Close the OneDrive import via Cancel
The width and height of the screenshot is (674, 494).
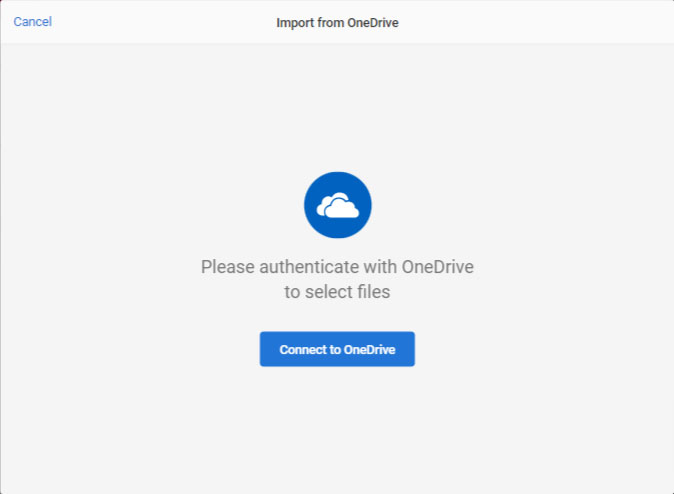click(33, 22)
